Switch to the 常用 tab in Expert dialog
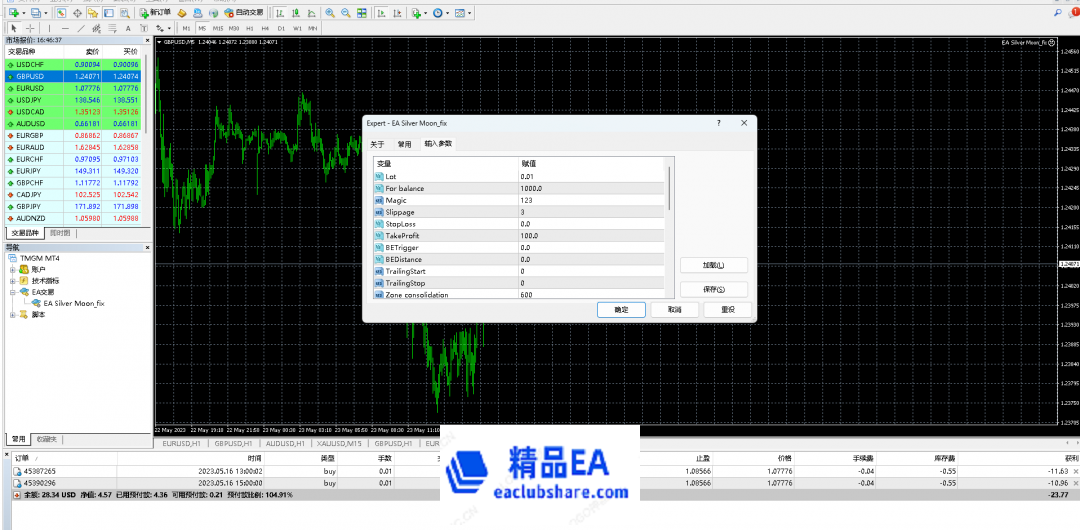Screen dimensions: 1080x530 coord(404,144)
